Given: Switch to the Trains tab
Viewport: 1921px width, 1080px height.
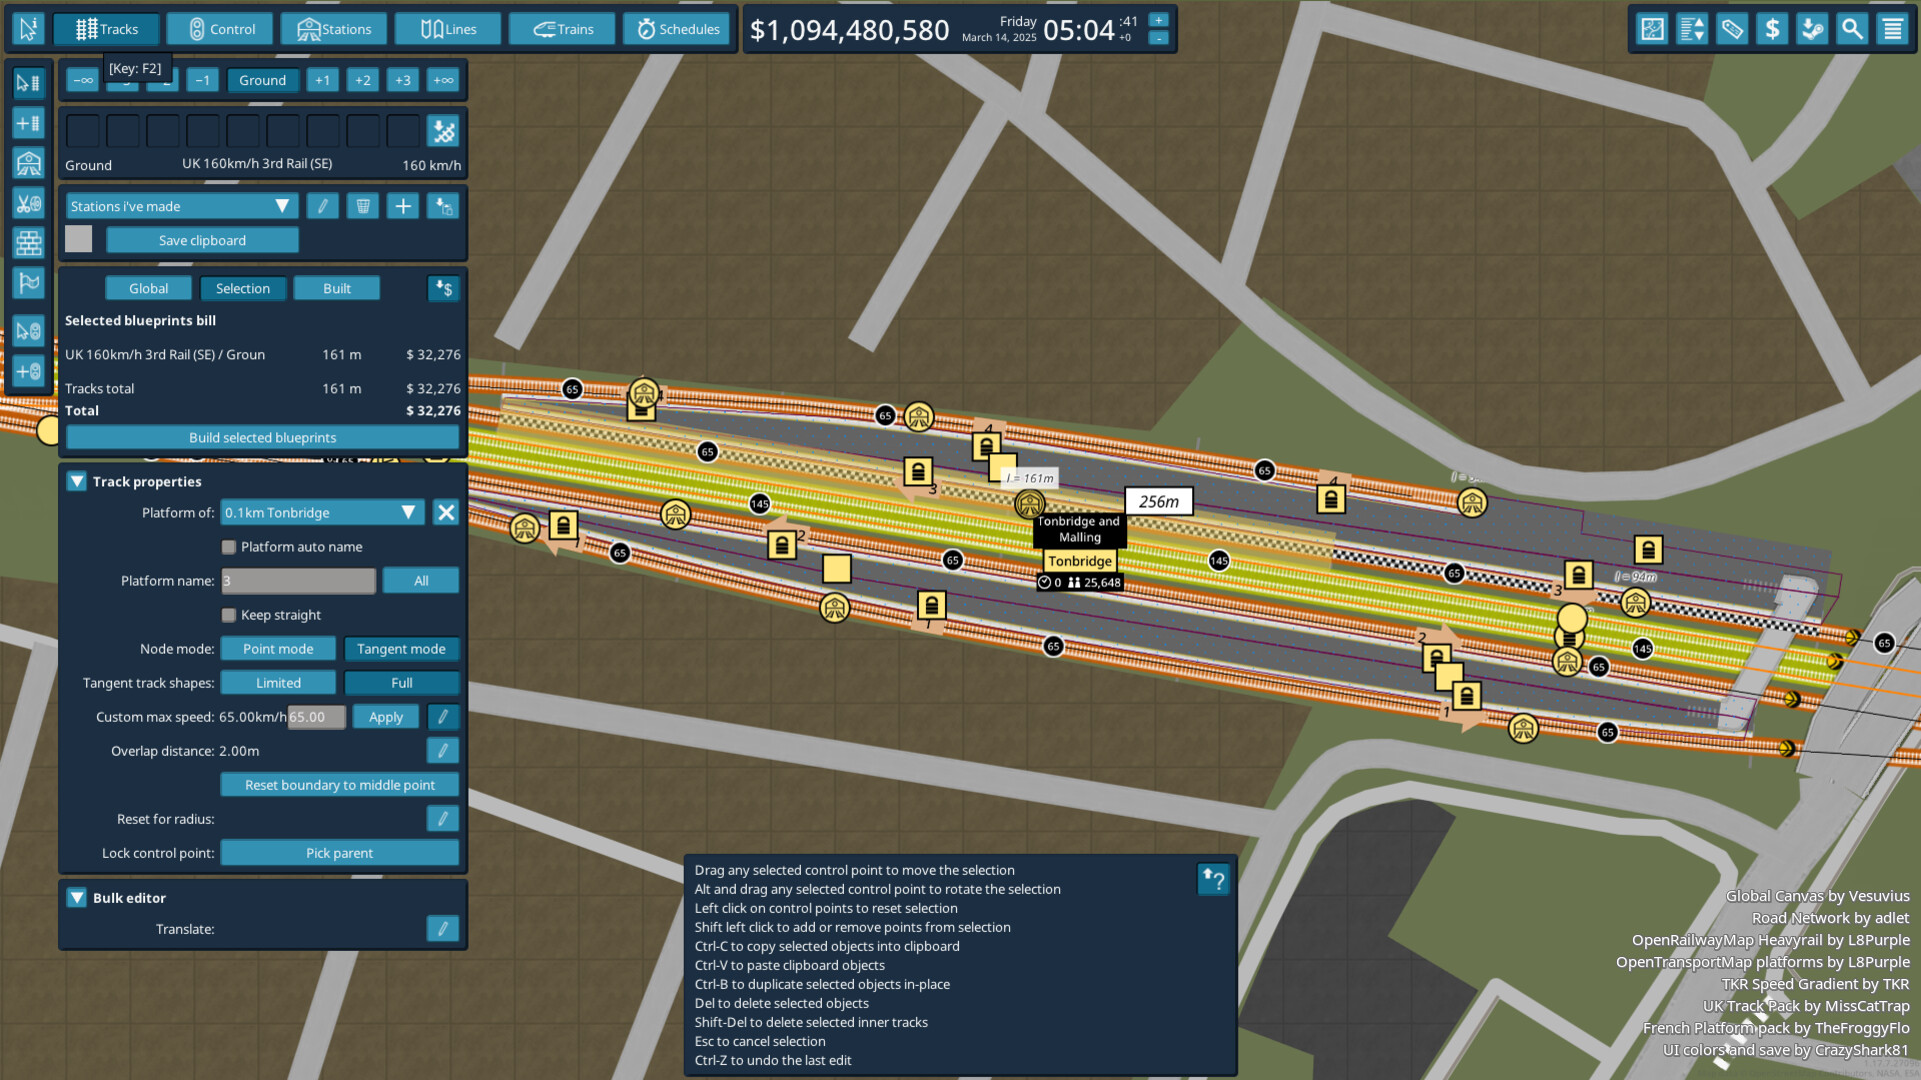Looking at the screenshot, I should (562, 28).
